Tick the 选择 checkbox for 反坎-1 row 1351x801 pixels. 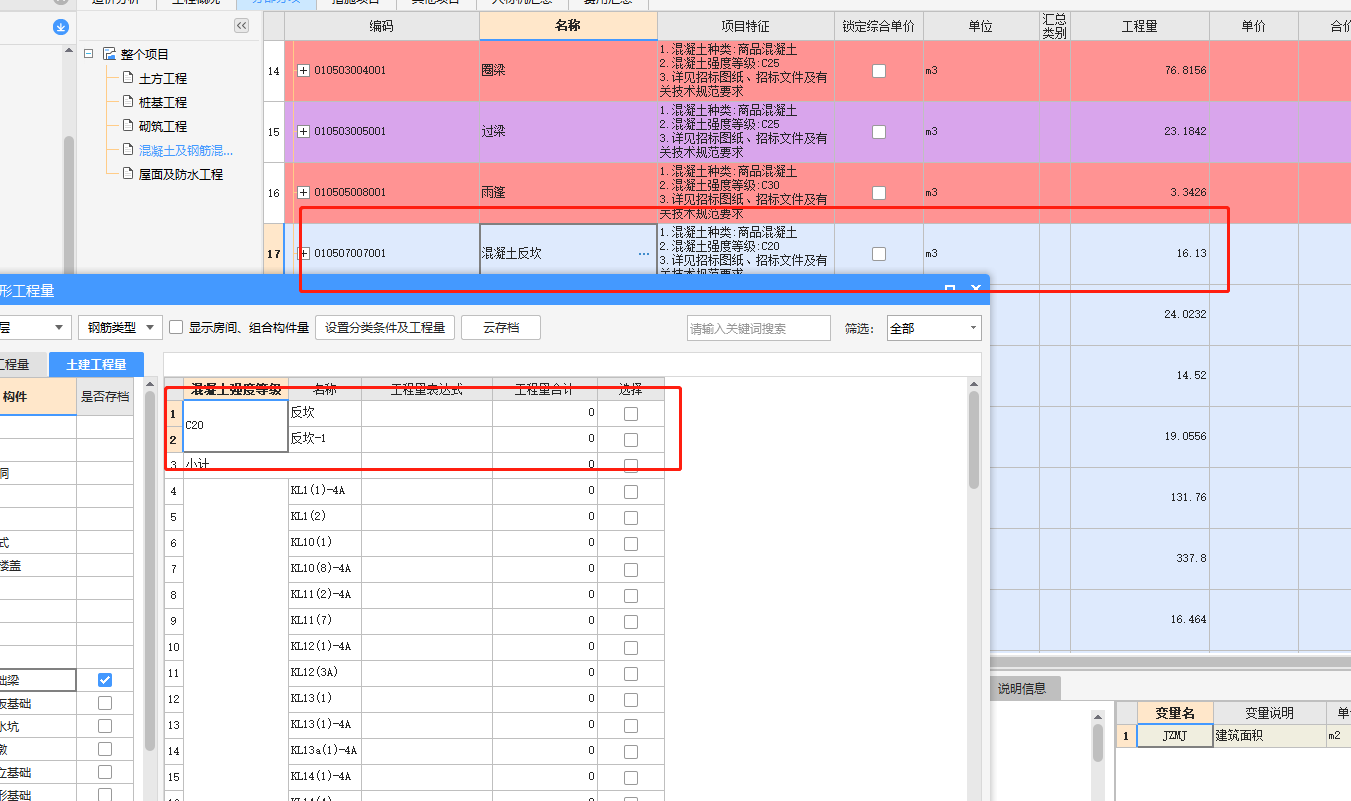click(x=631, y=440)
